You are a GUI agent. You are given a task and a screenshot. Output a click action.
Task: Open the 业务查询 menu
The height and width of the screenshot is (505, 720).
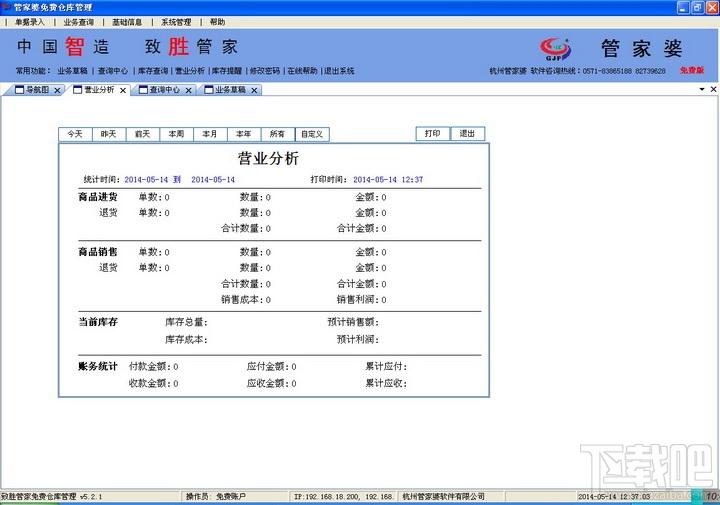pos(79,22)
